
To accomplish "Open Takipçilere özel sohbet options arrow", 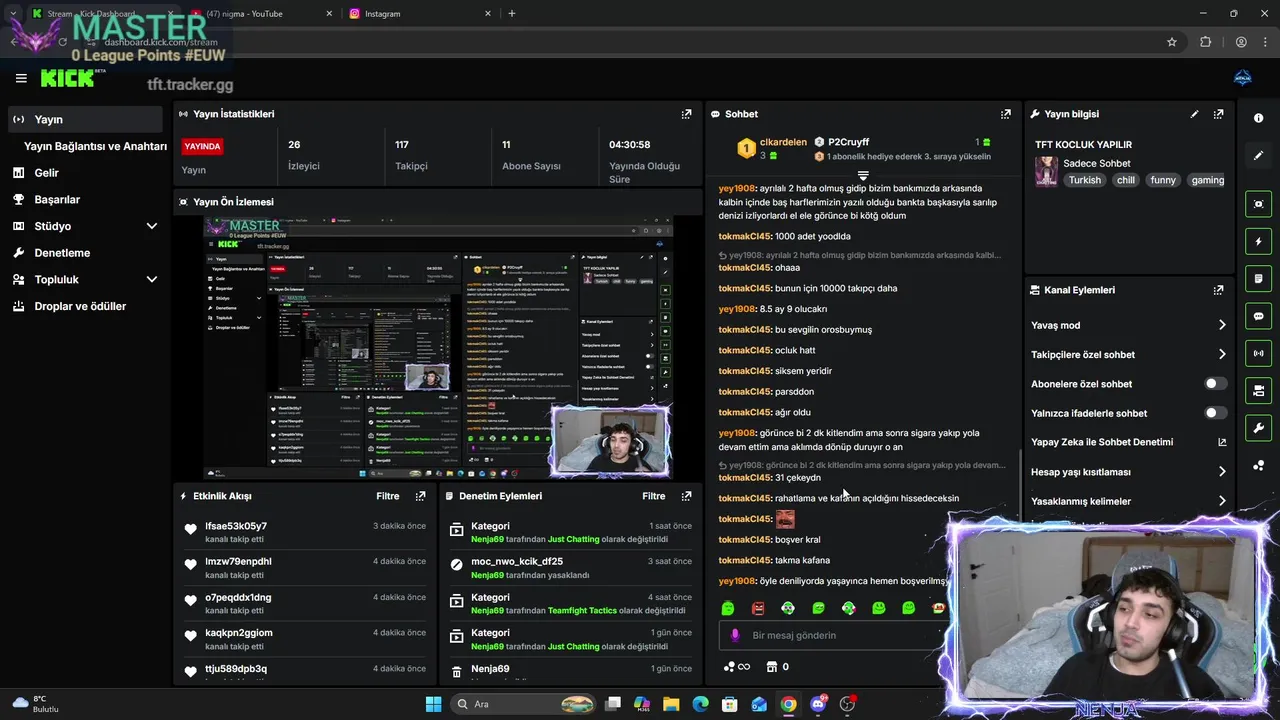I will tap(1221, 354).
